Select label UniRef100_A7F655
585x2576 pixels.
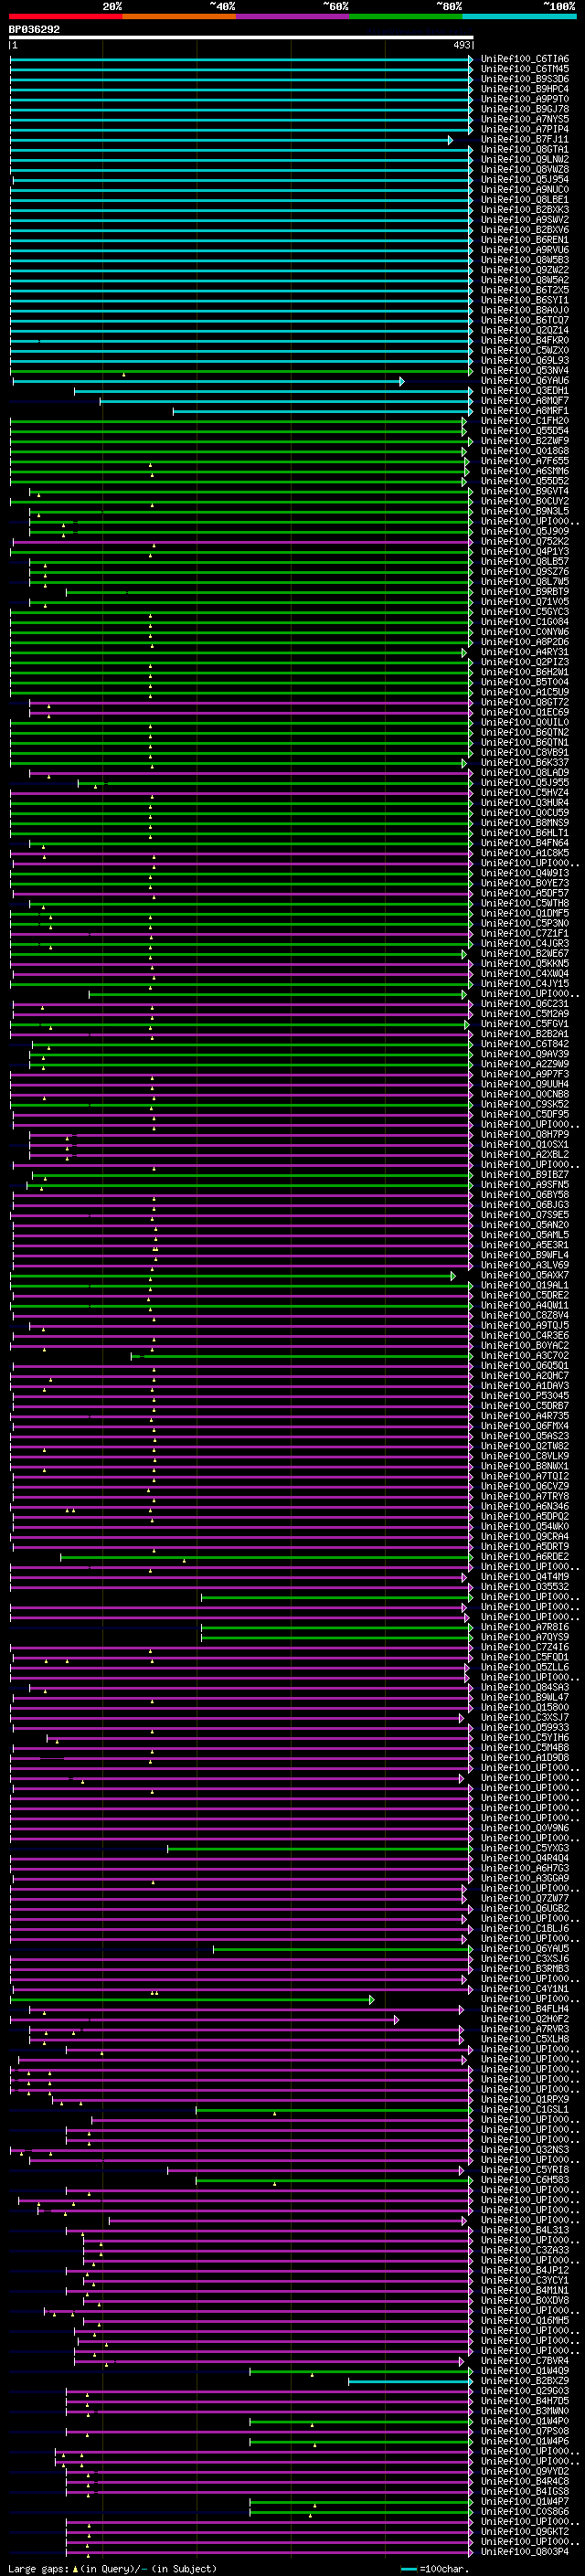coord(525,461)
